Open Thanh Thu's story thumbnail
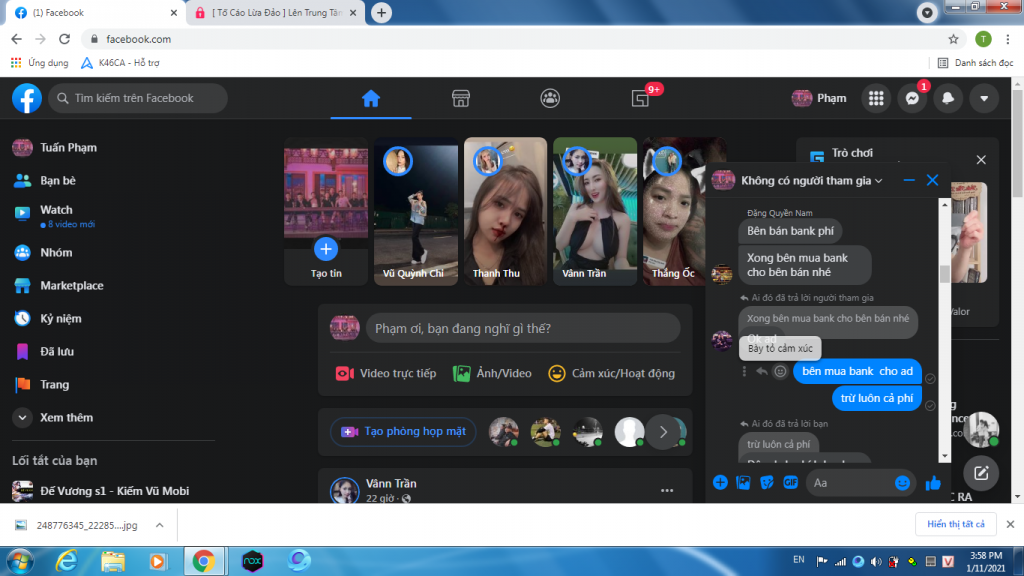Viewport: 1024px width, 576px height. tap(505, 210)
